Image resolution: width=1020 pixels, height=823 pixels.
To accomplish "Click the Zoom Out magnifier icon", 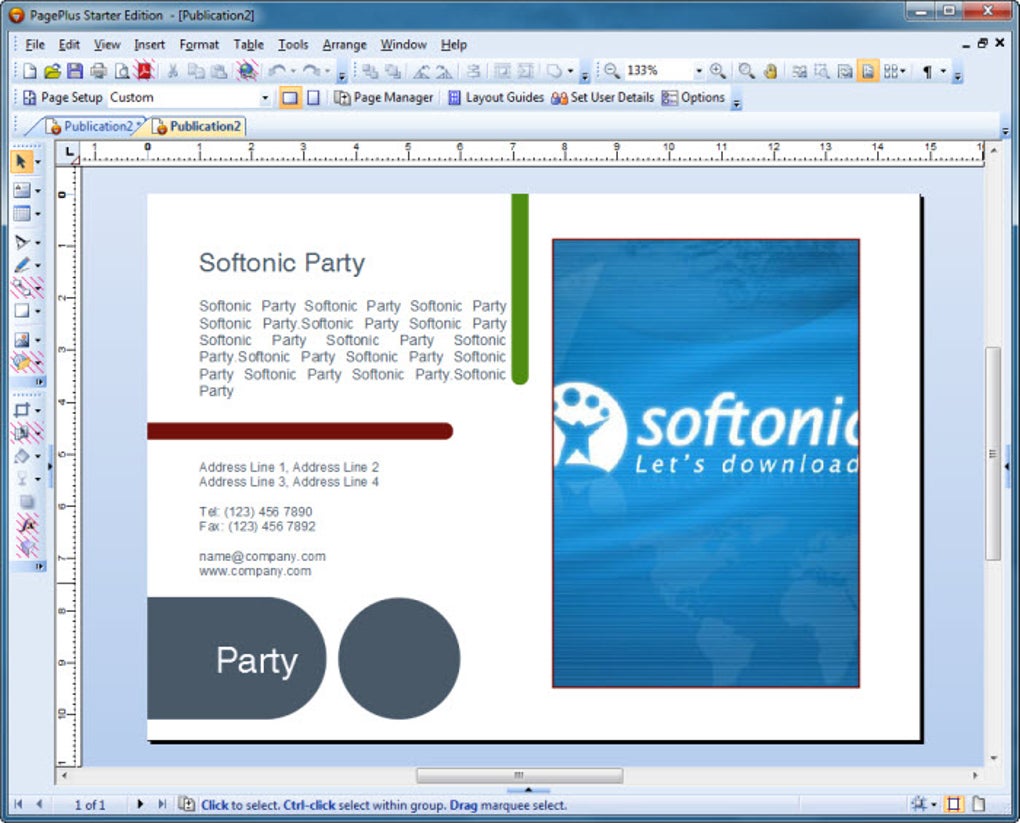I will tap(611, 71).
